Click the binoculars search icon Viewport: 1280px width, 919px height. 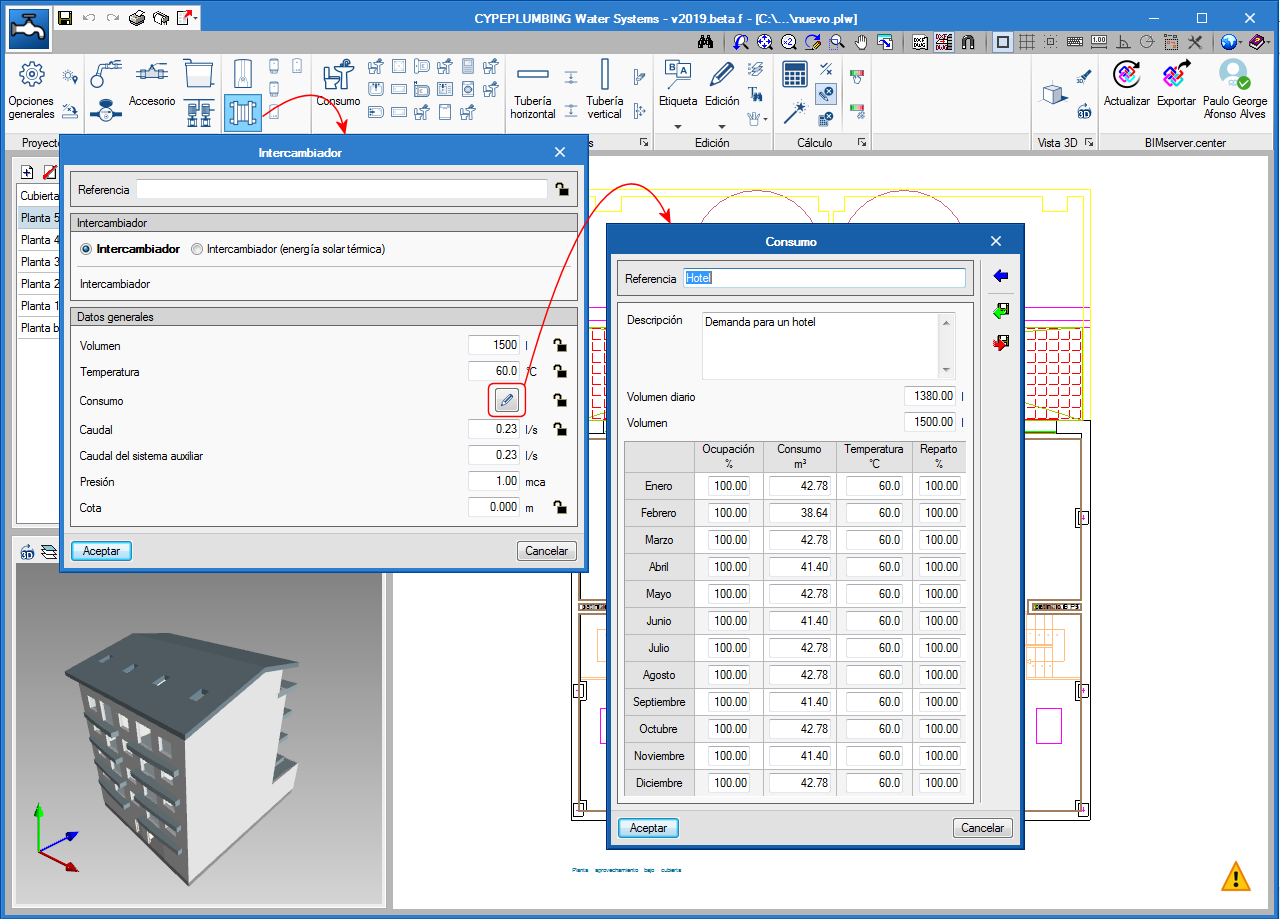pyautogui.click(x=705, y=42)
